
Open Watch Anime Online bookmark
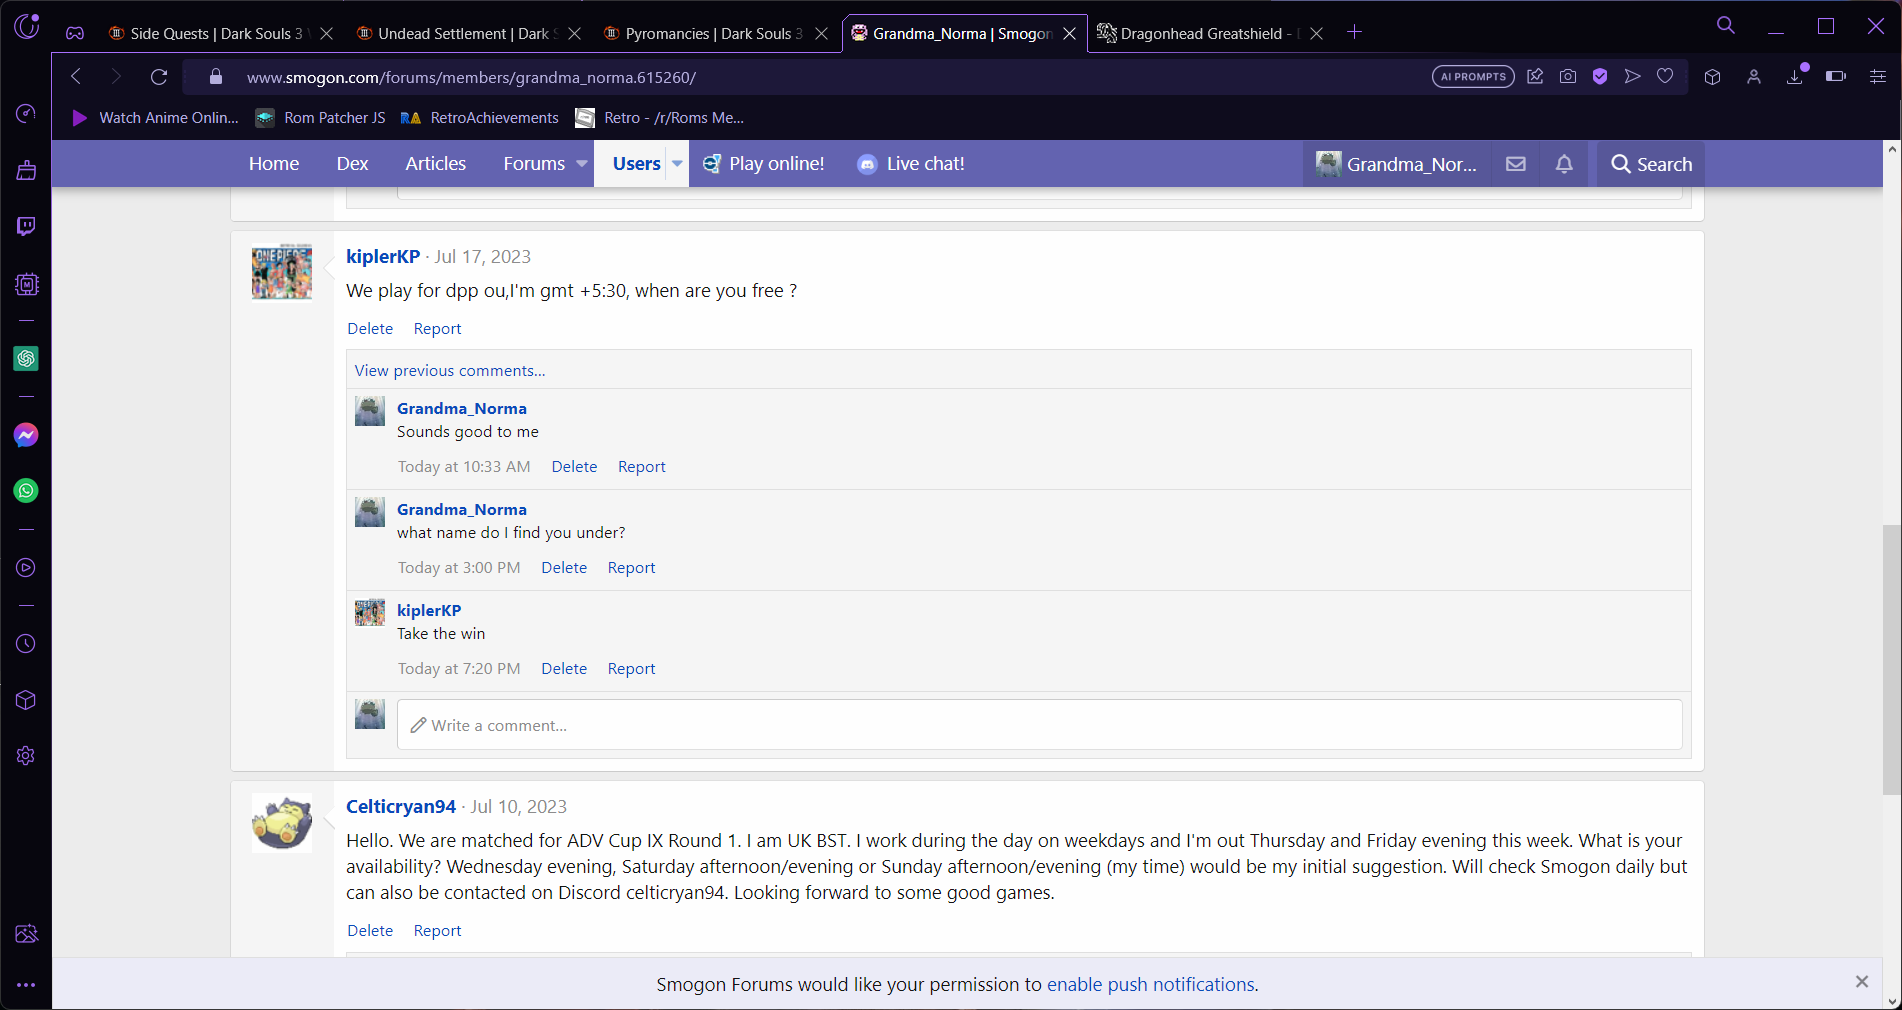[155, 118]
